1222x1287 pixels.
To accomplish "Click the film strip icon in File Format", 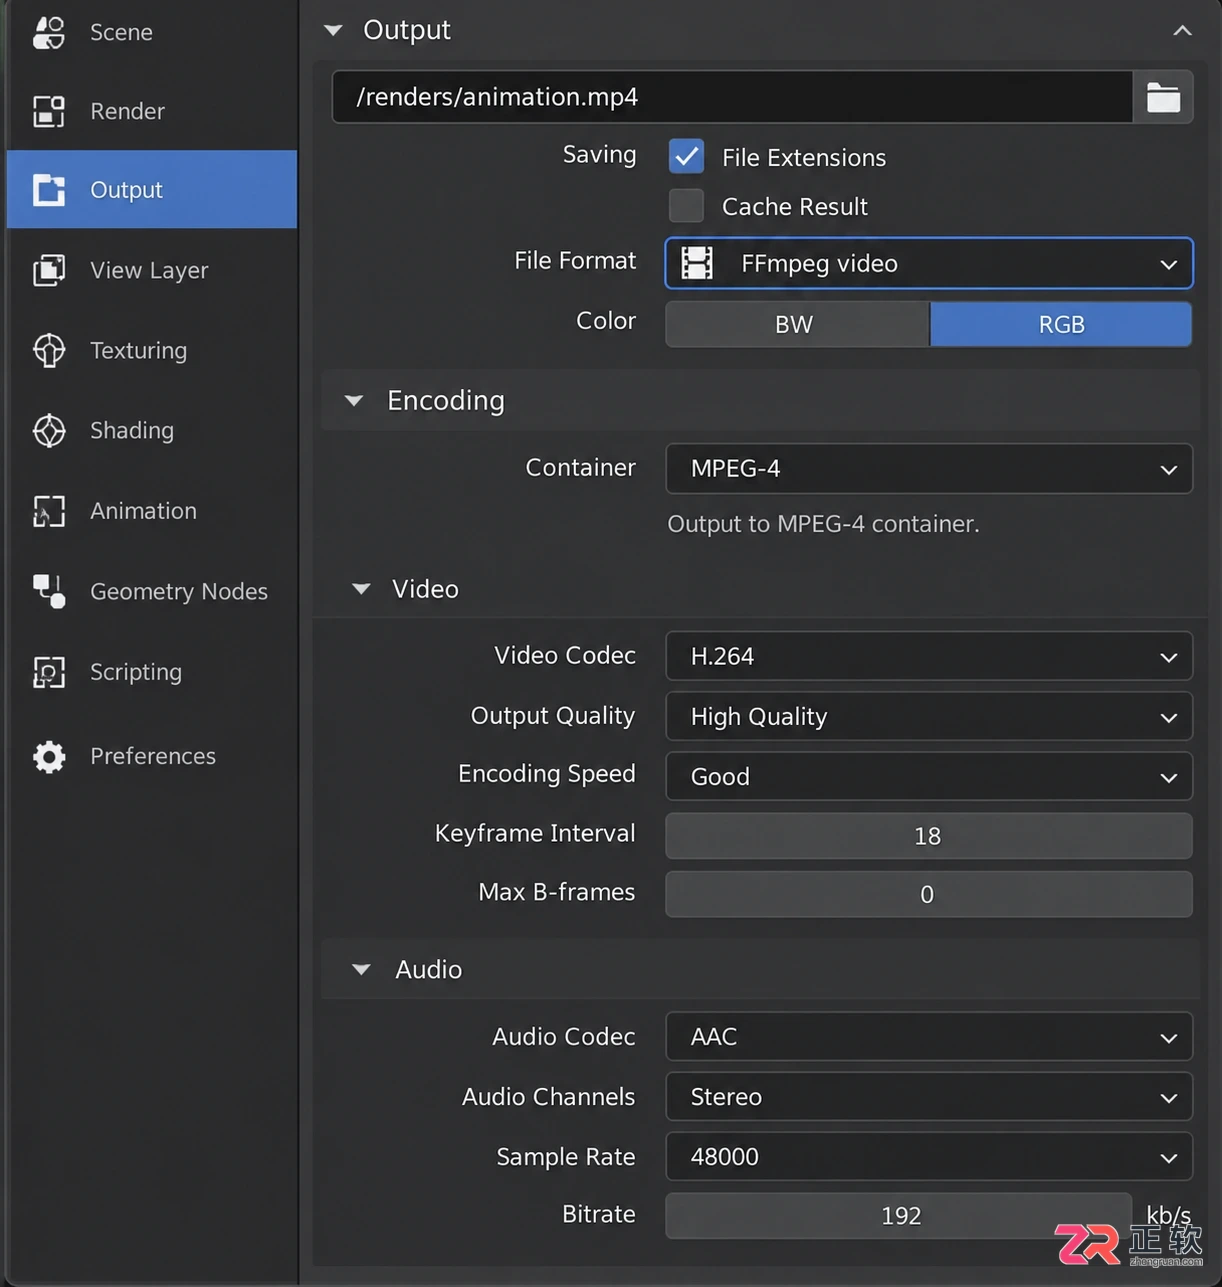I will [x=697, y=263].
